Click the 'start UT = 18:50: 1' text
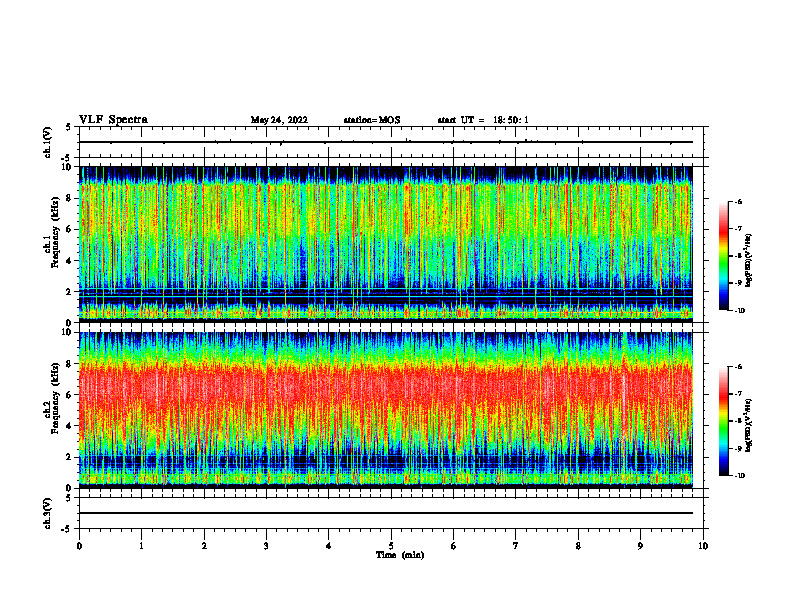 tap(483, 120)
